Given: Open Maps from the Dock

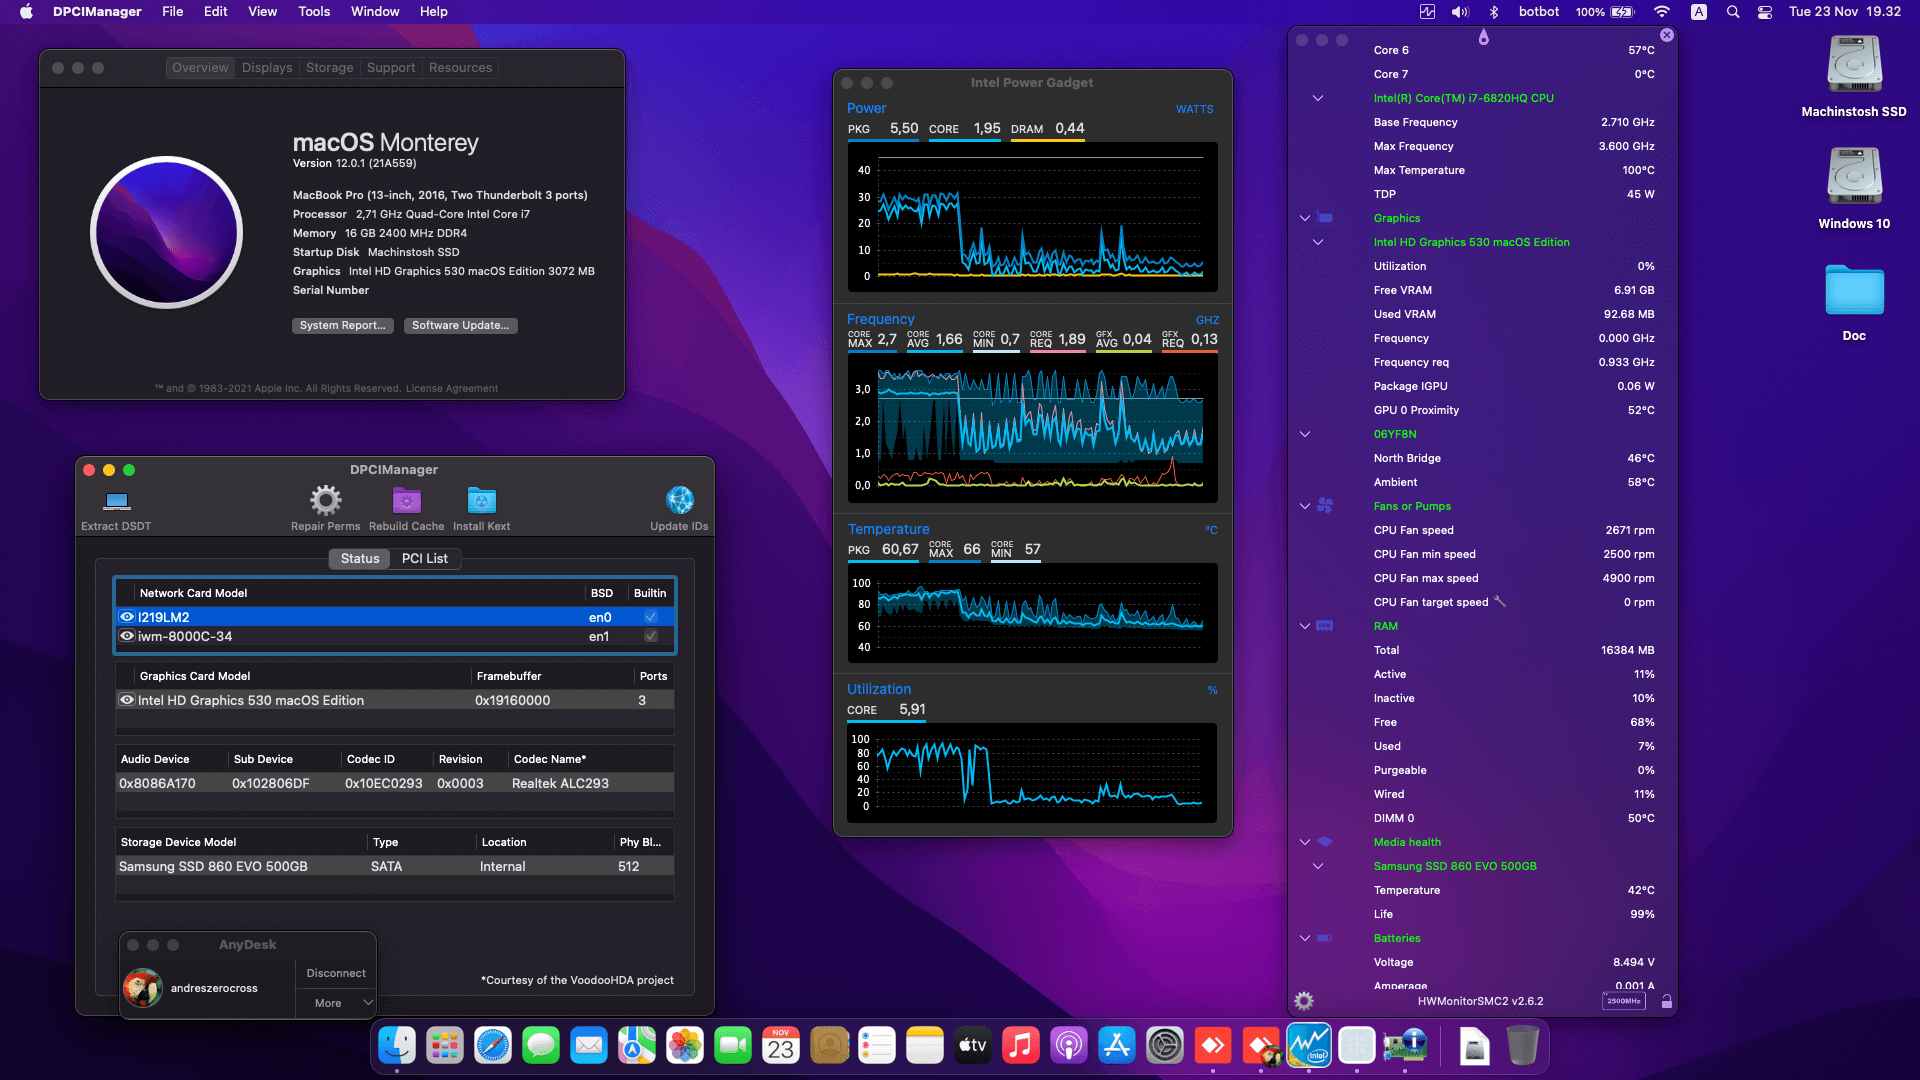Looking at the screenshot, I should 637,1046.
